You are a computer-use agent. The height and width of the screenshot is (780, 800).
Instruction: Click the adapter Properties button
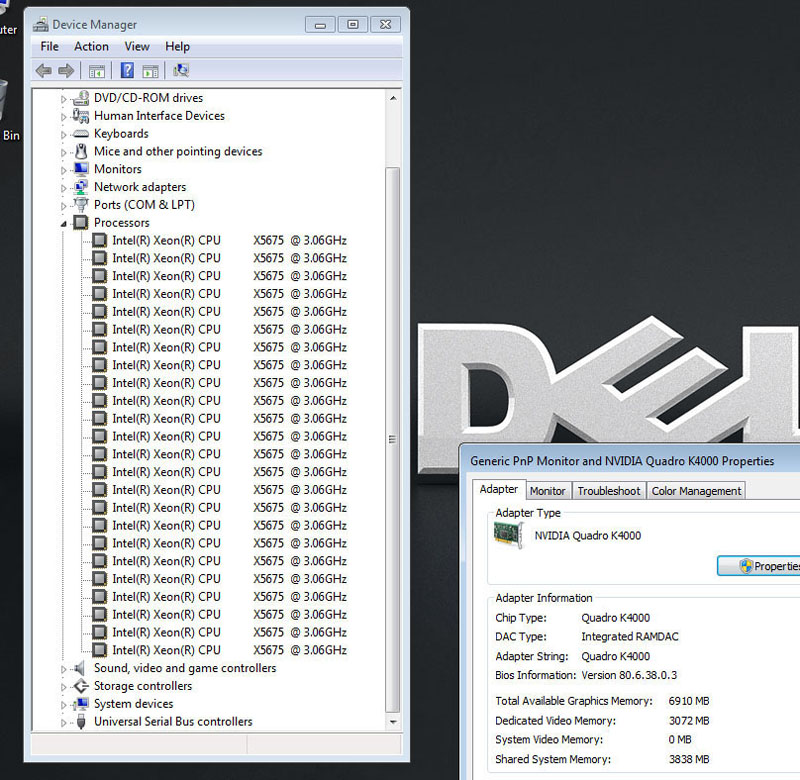click(x=759, y=566)
